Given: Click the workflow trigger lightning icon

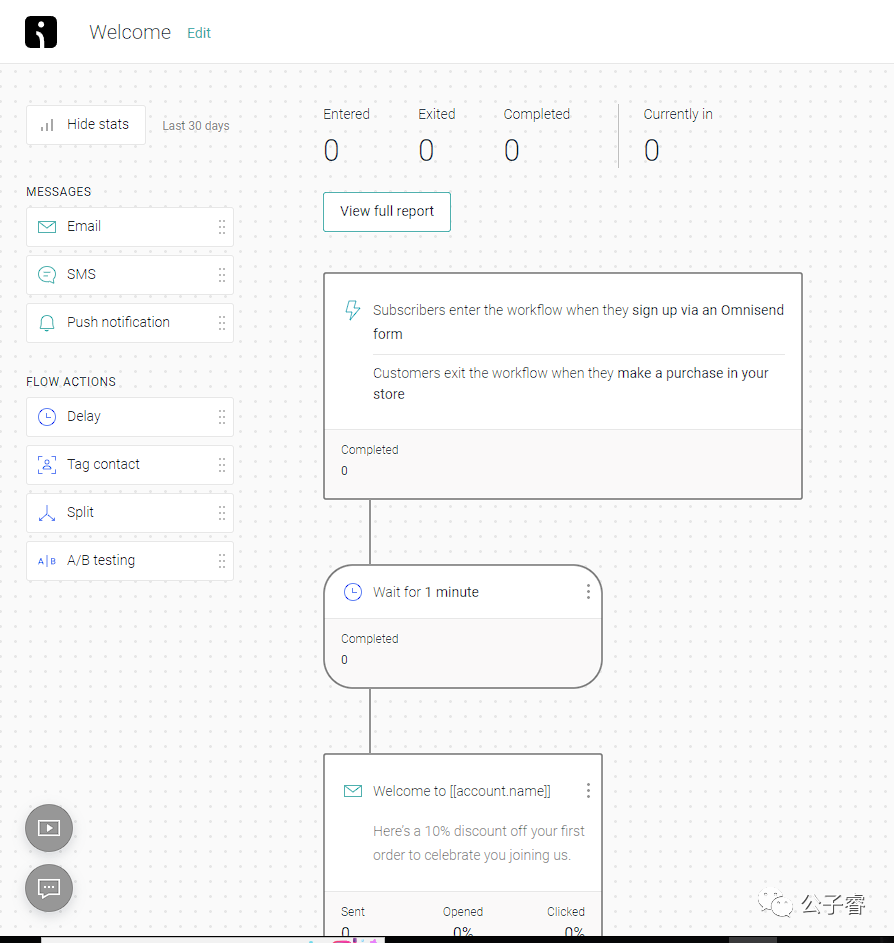Looking at the screenshot, I should point(352,310).
